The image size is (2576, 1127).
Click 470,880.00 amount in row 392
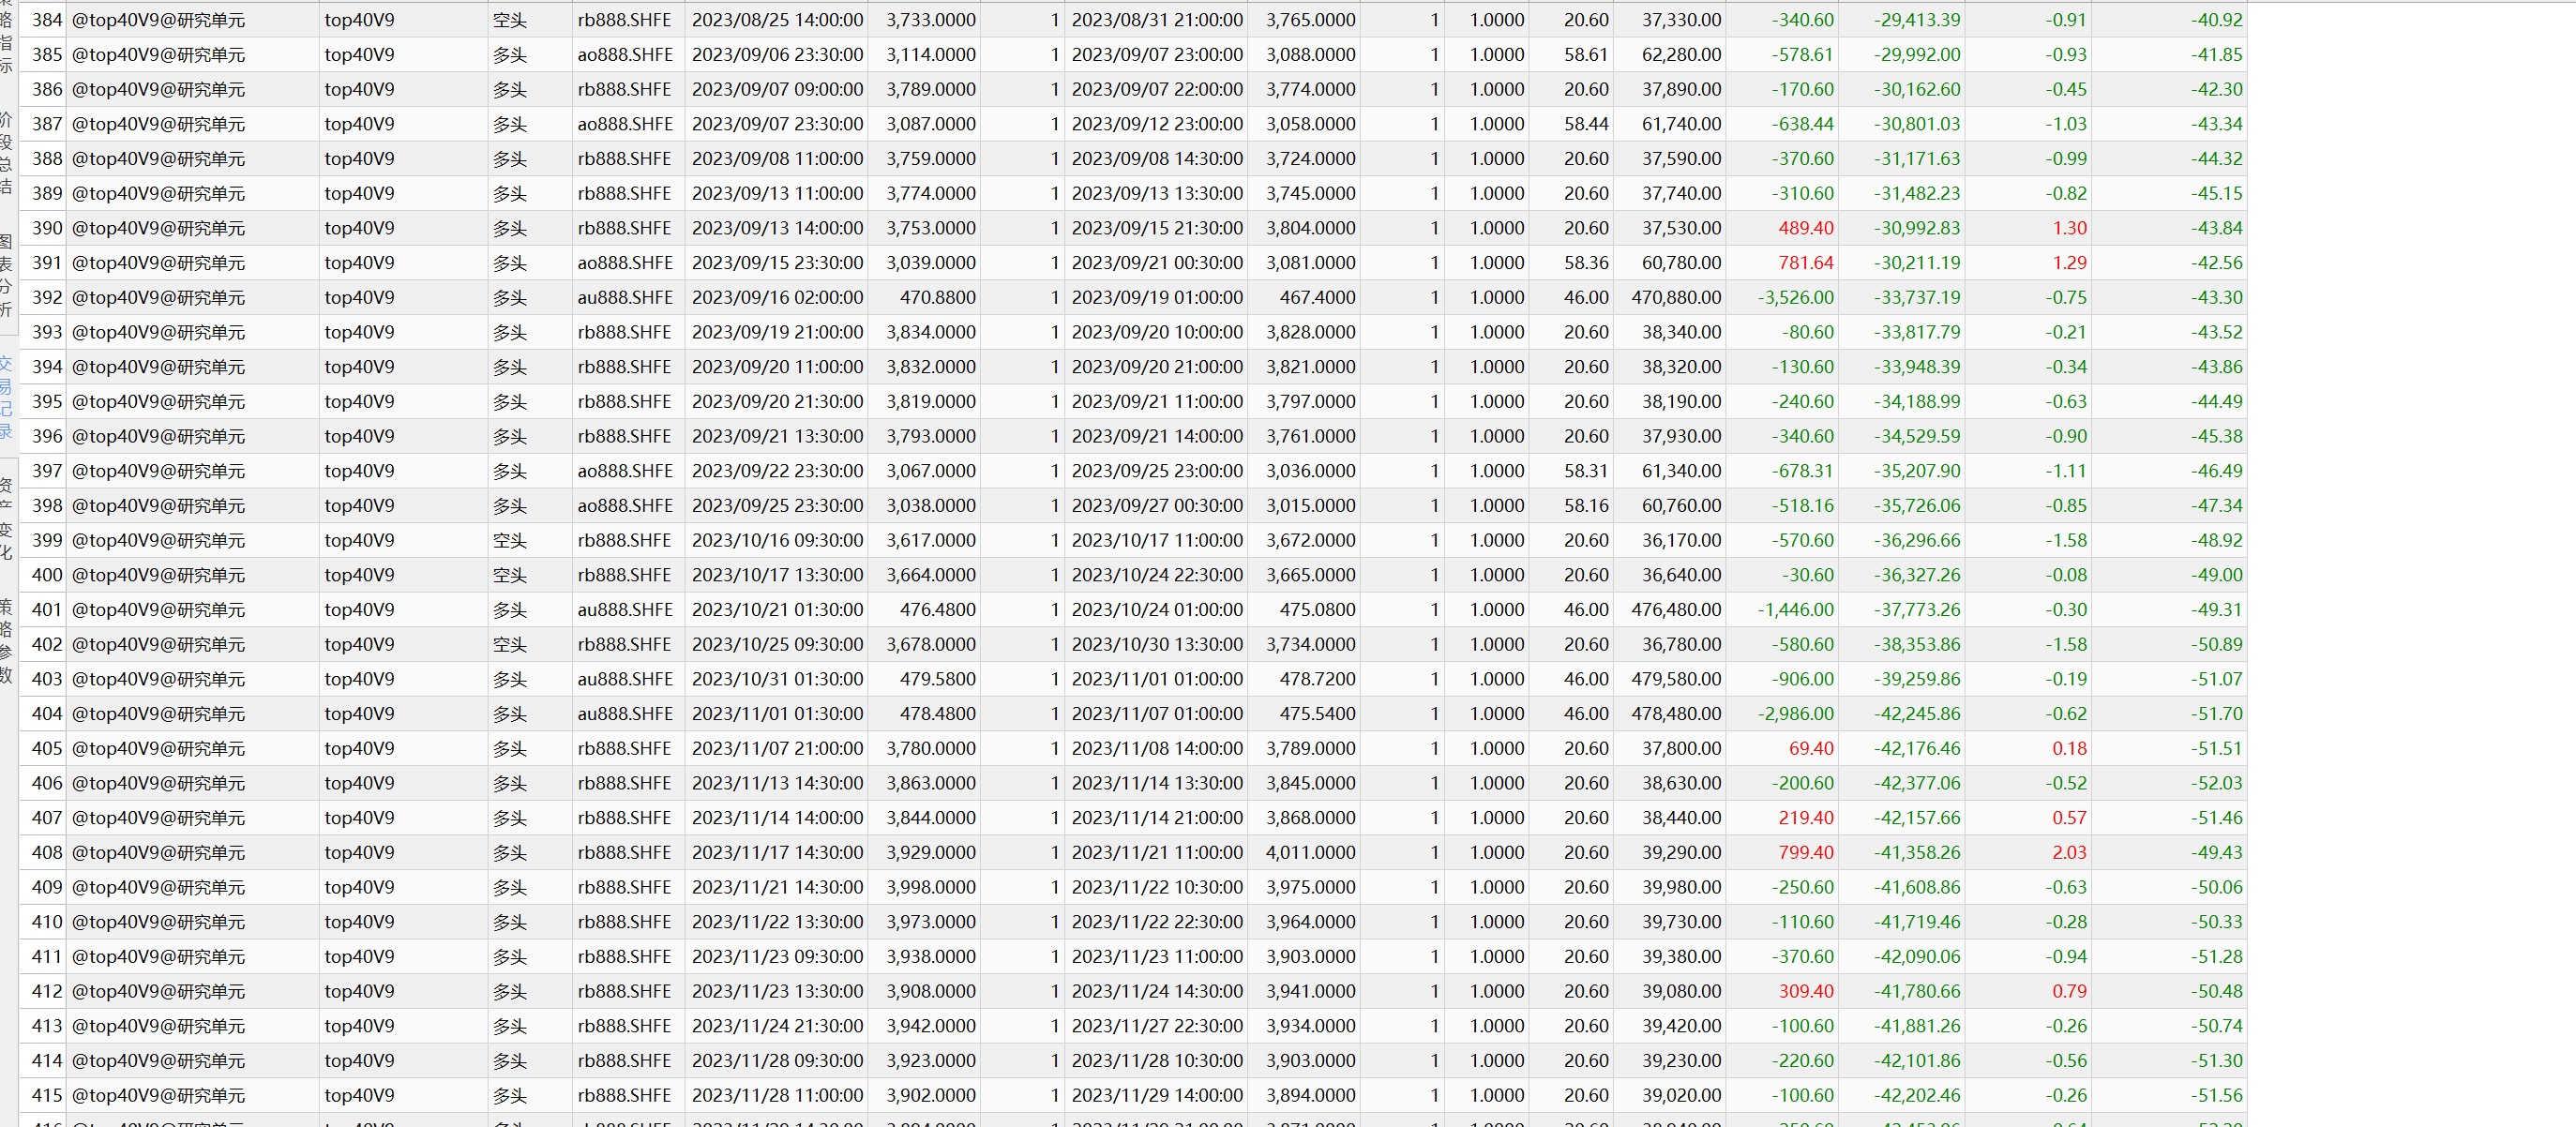tap(1675, 298)
